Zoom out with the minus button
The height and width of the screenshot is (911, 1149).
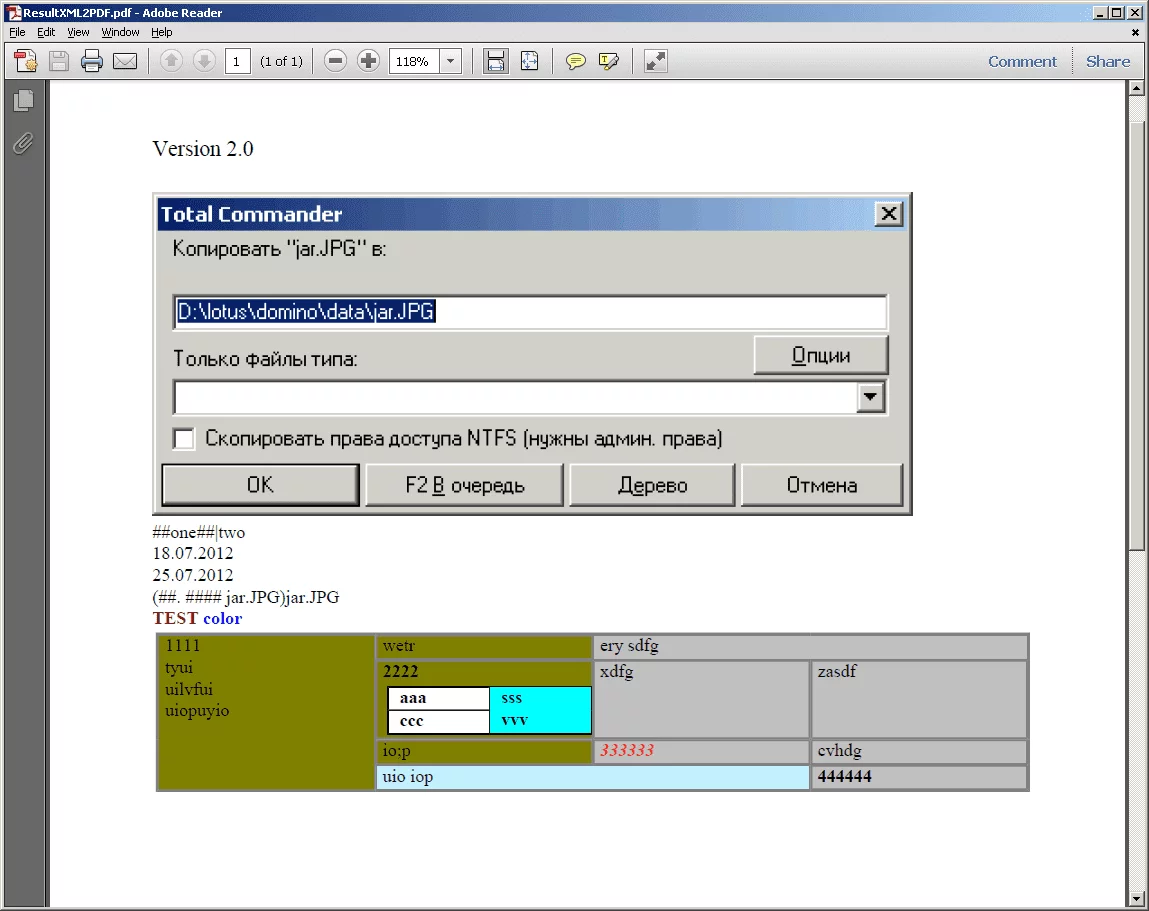[336, 61]
